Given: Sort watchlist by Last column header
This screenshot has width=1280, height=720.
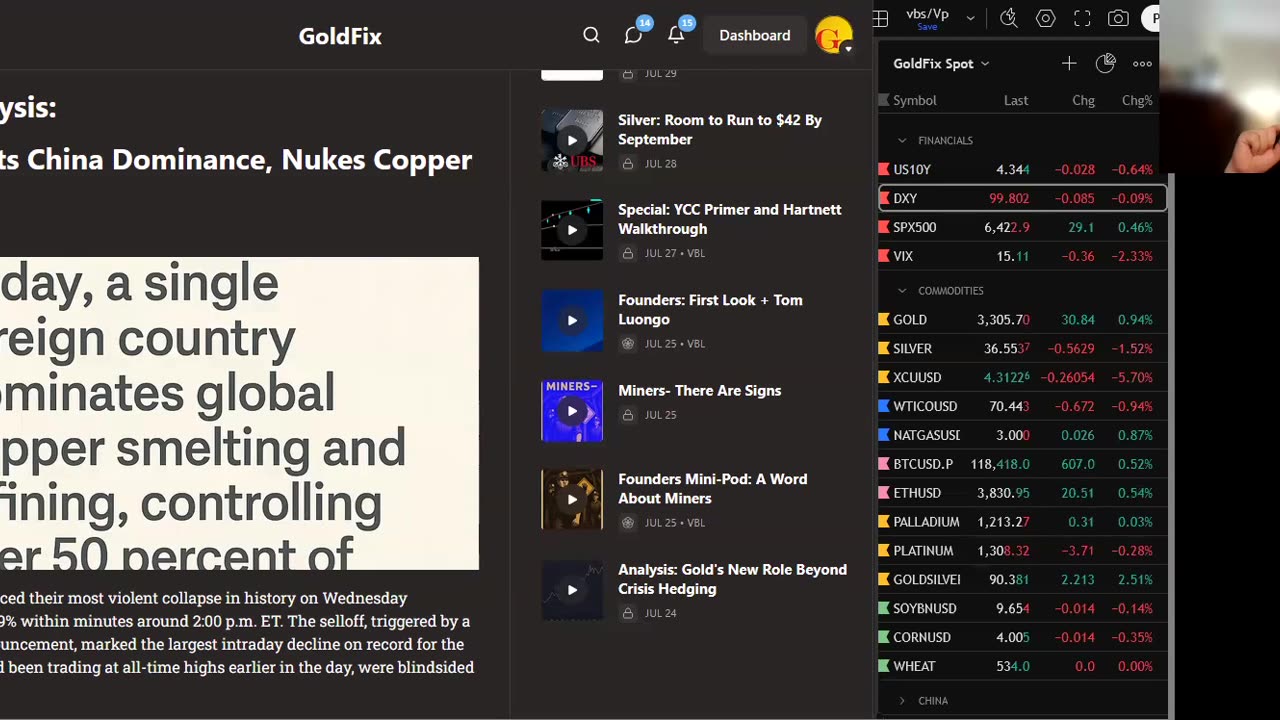Looking at the screenshot, I should coord(1016,100).
